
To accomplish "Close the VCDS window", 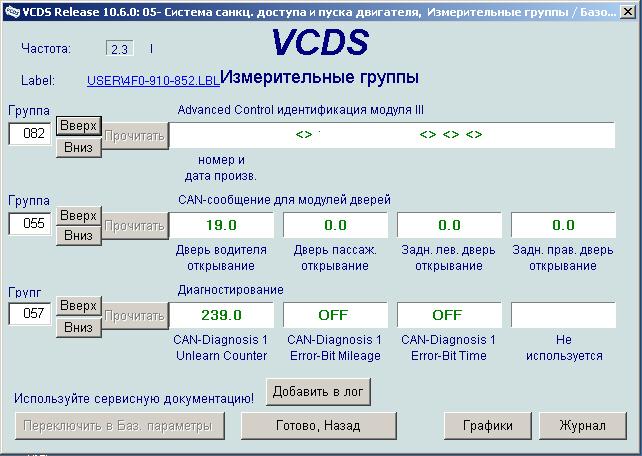I will click(627, 11).
